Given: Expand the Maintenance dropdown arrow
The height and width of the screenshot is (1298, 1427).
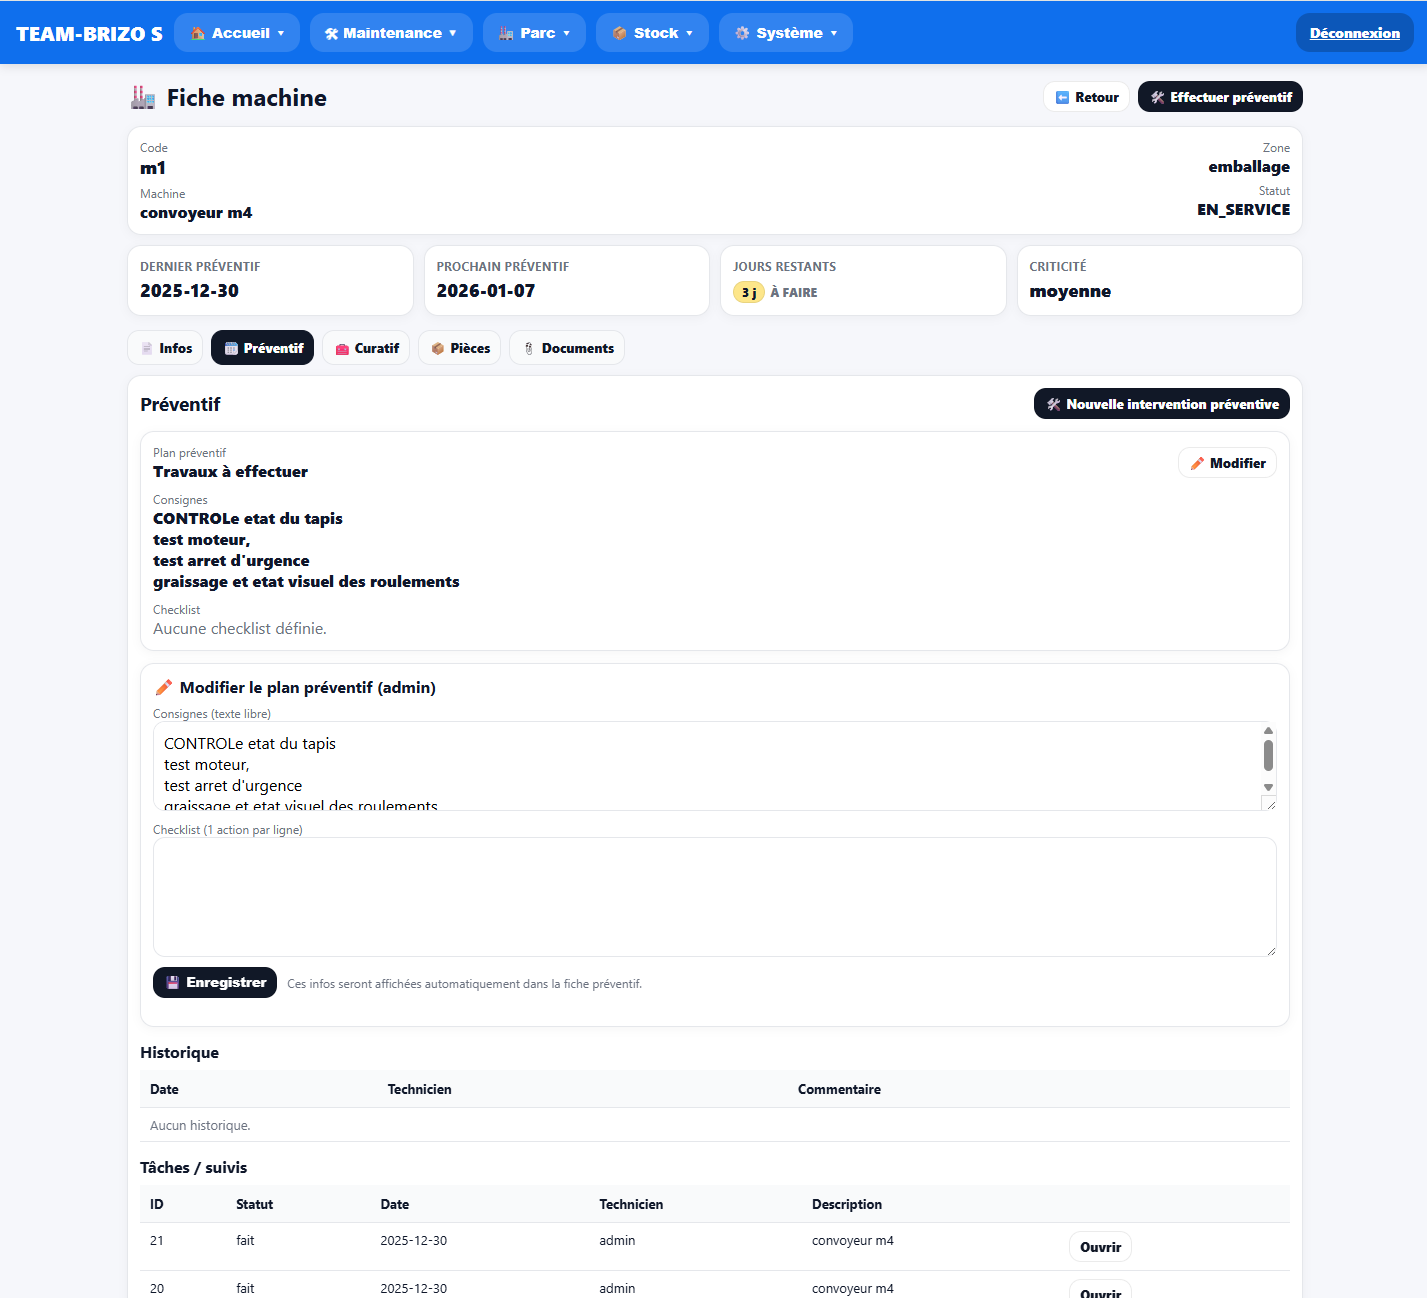Looking at the screenshot, I should point(453,33).
